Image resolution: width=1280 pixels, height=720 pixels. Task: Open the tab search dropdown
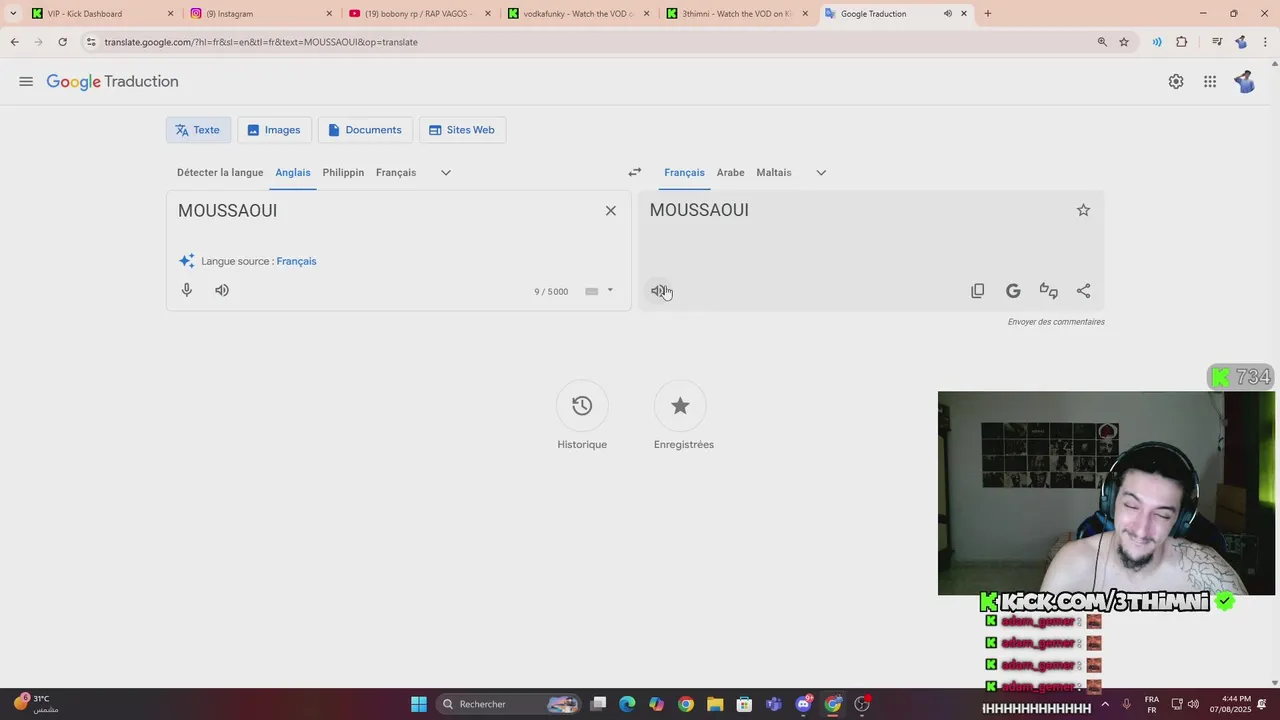(x=13, y=14)
